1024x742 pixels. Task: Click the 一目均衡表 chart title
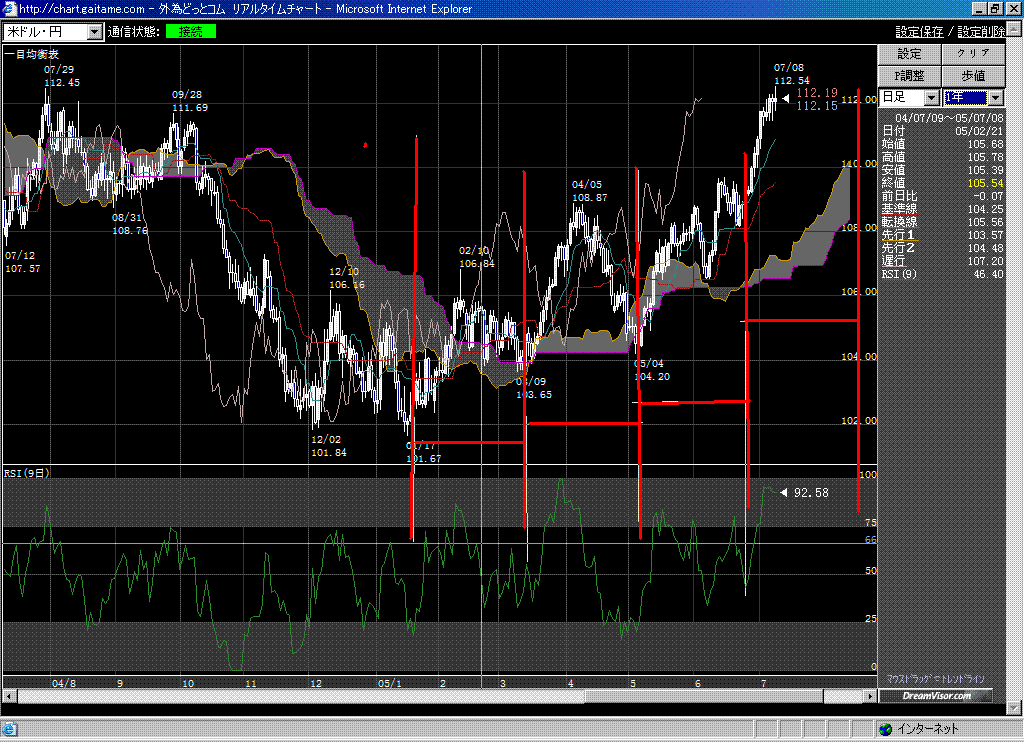click(32, 54)
